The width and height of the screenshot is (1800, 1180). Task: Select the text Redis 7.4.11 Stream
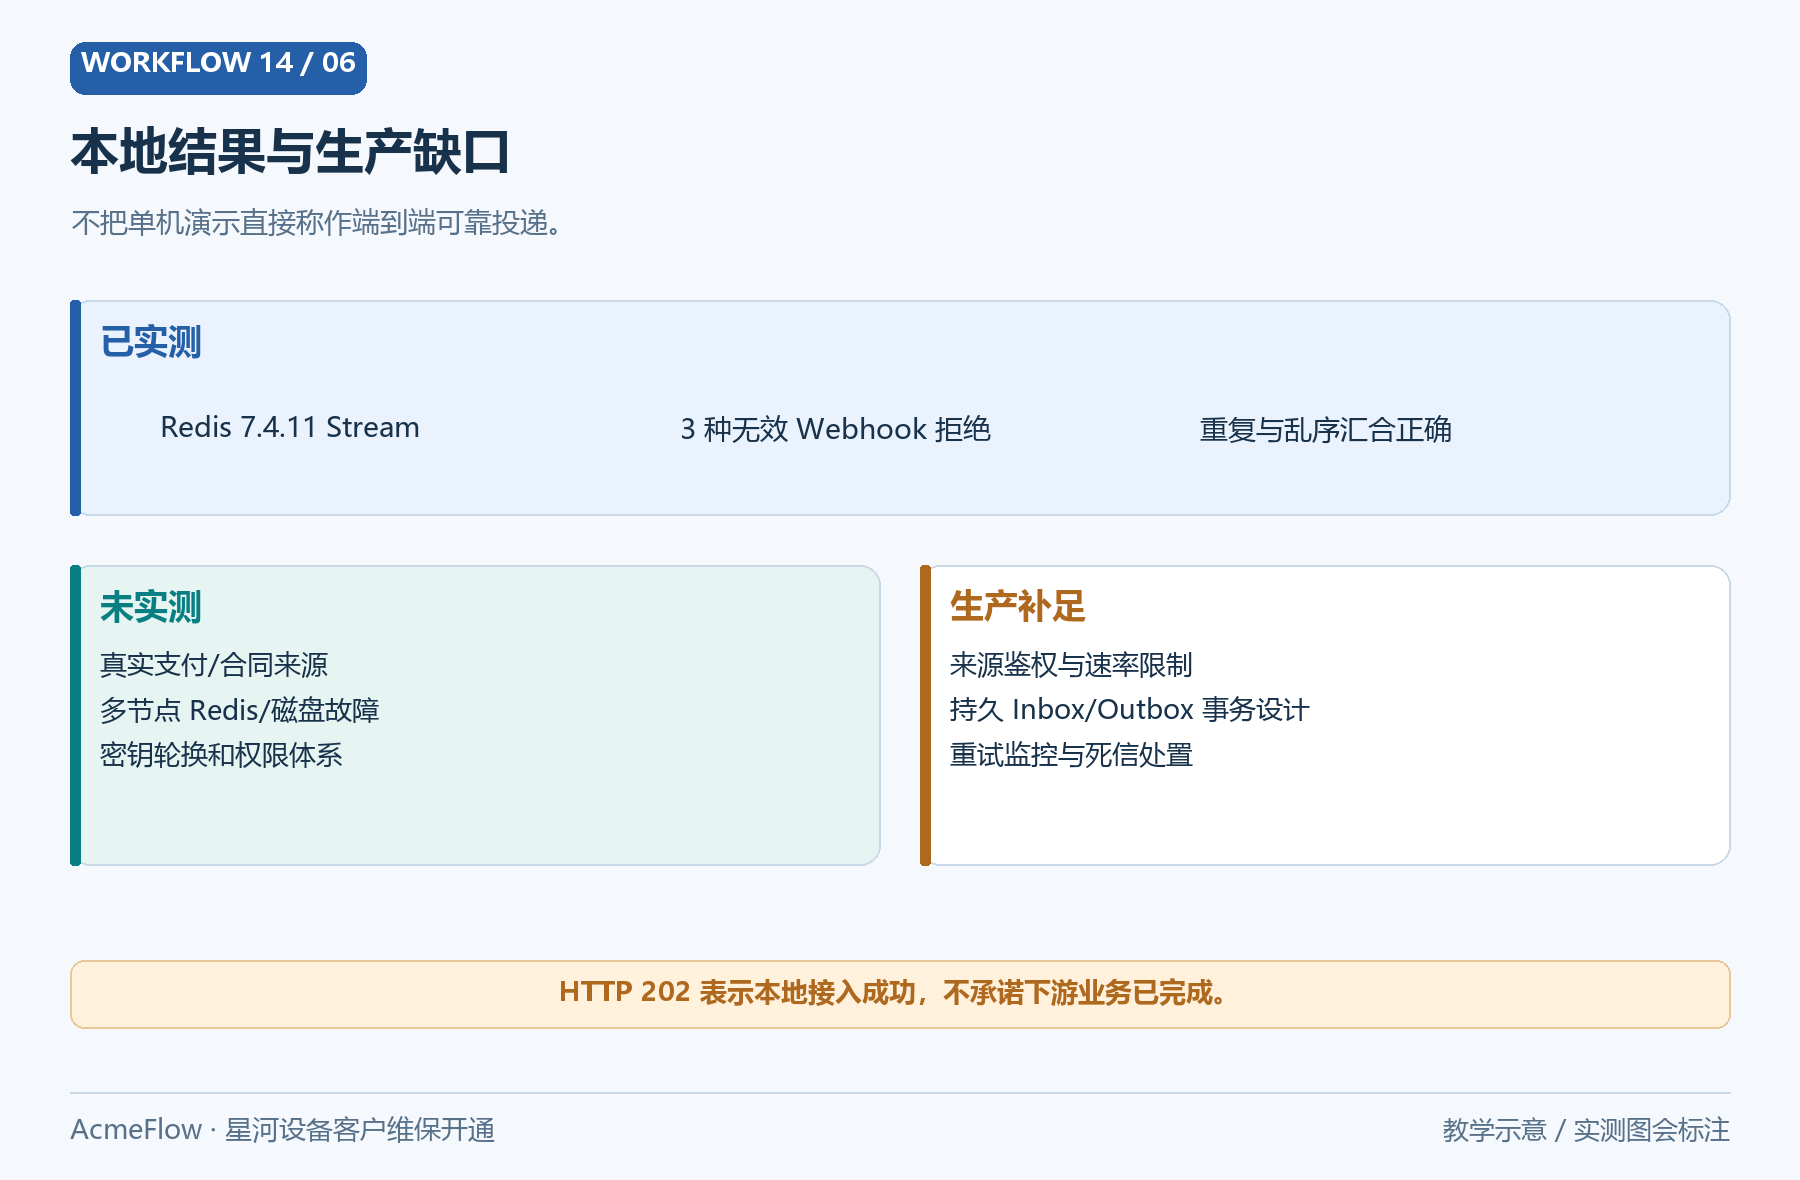pyautogui.click(x=290, y=428)
